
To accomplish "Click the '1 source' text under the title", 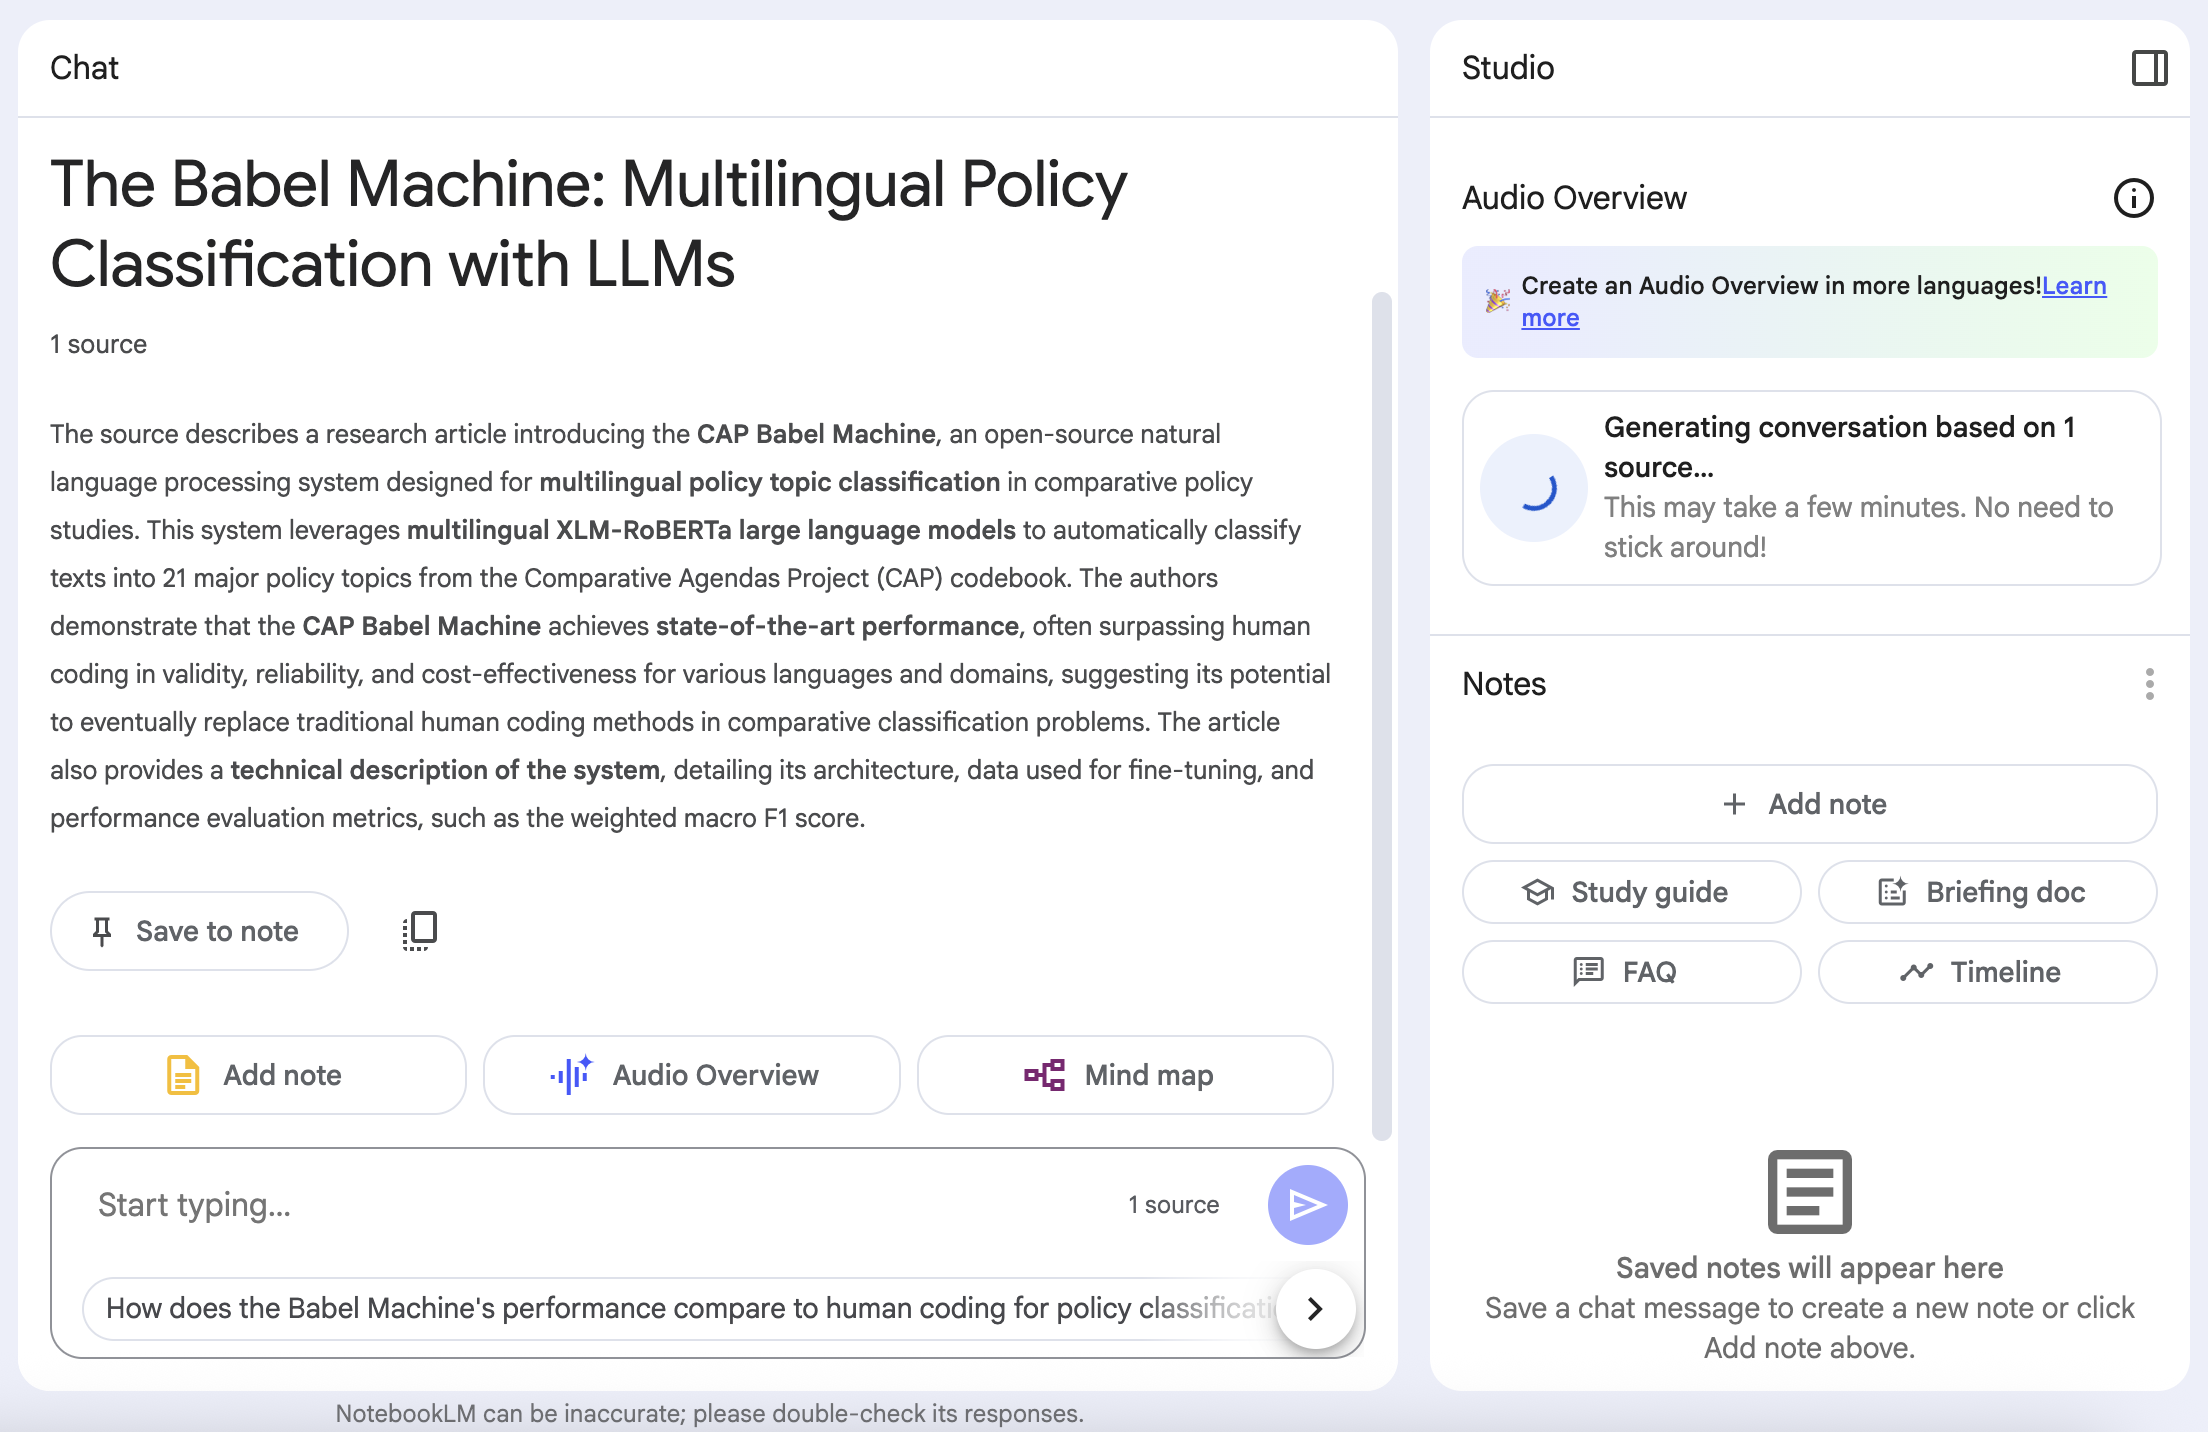I will [x=99, y=344].
